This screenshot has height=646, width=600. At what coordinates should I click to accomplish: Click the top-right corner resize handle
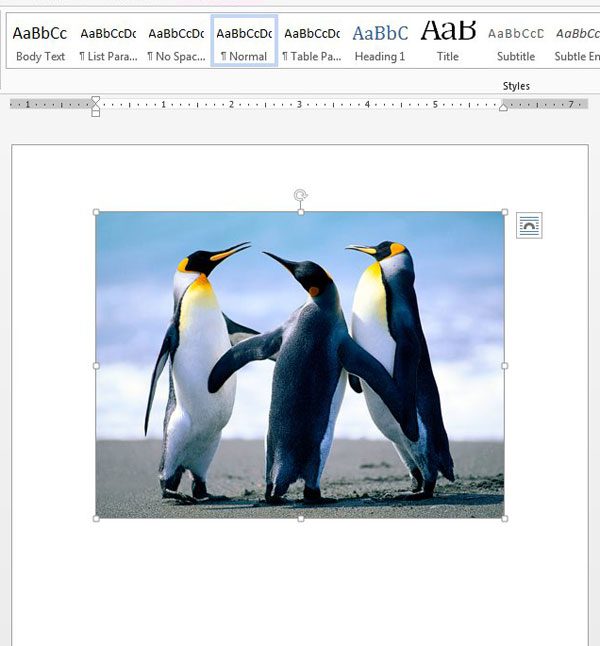point(504,212)
